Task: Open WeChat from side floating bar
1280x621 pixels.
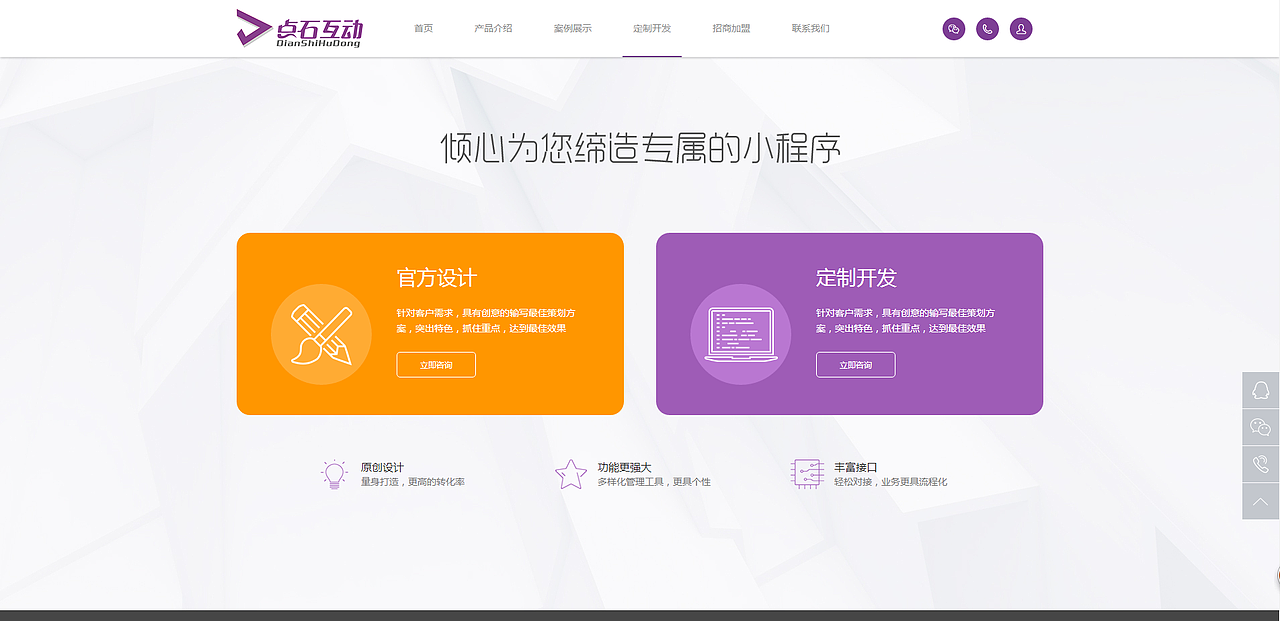Action: click(x=1261, y=427)
